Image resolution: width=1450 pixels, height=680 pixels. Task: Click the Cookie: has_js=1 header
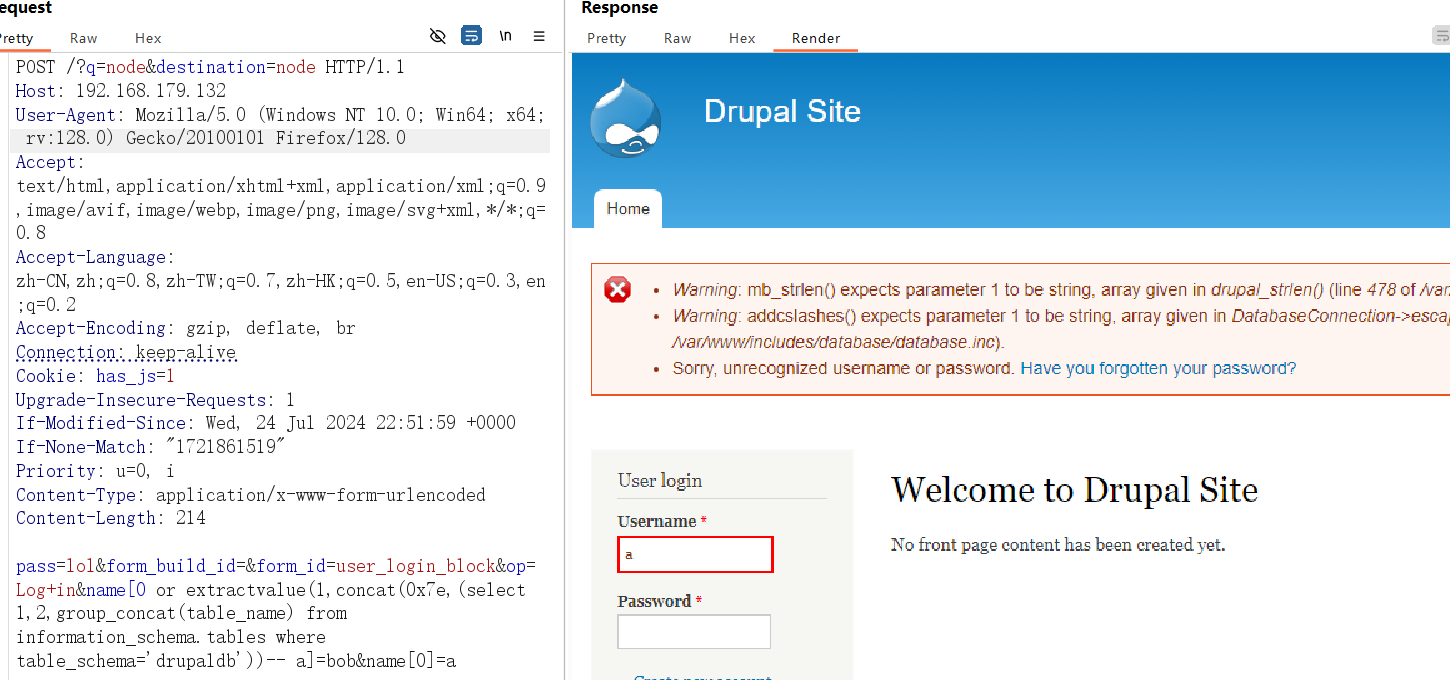(95, 376)
